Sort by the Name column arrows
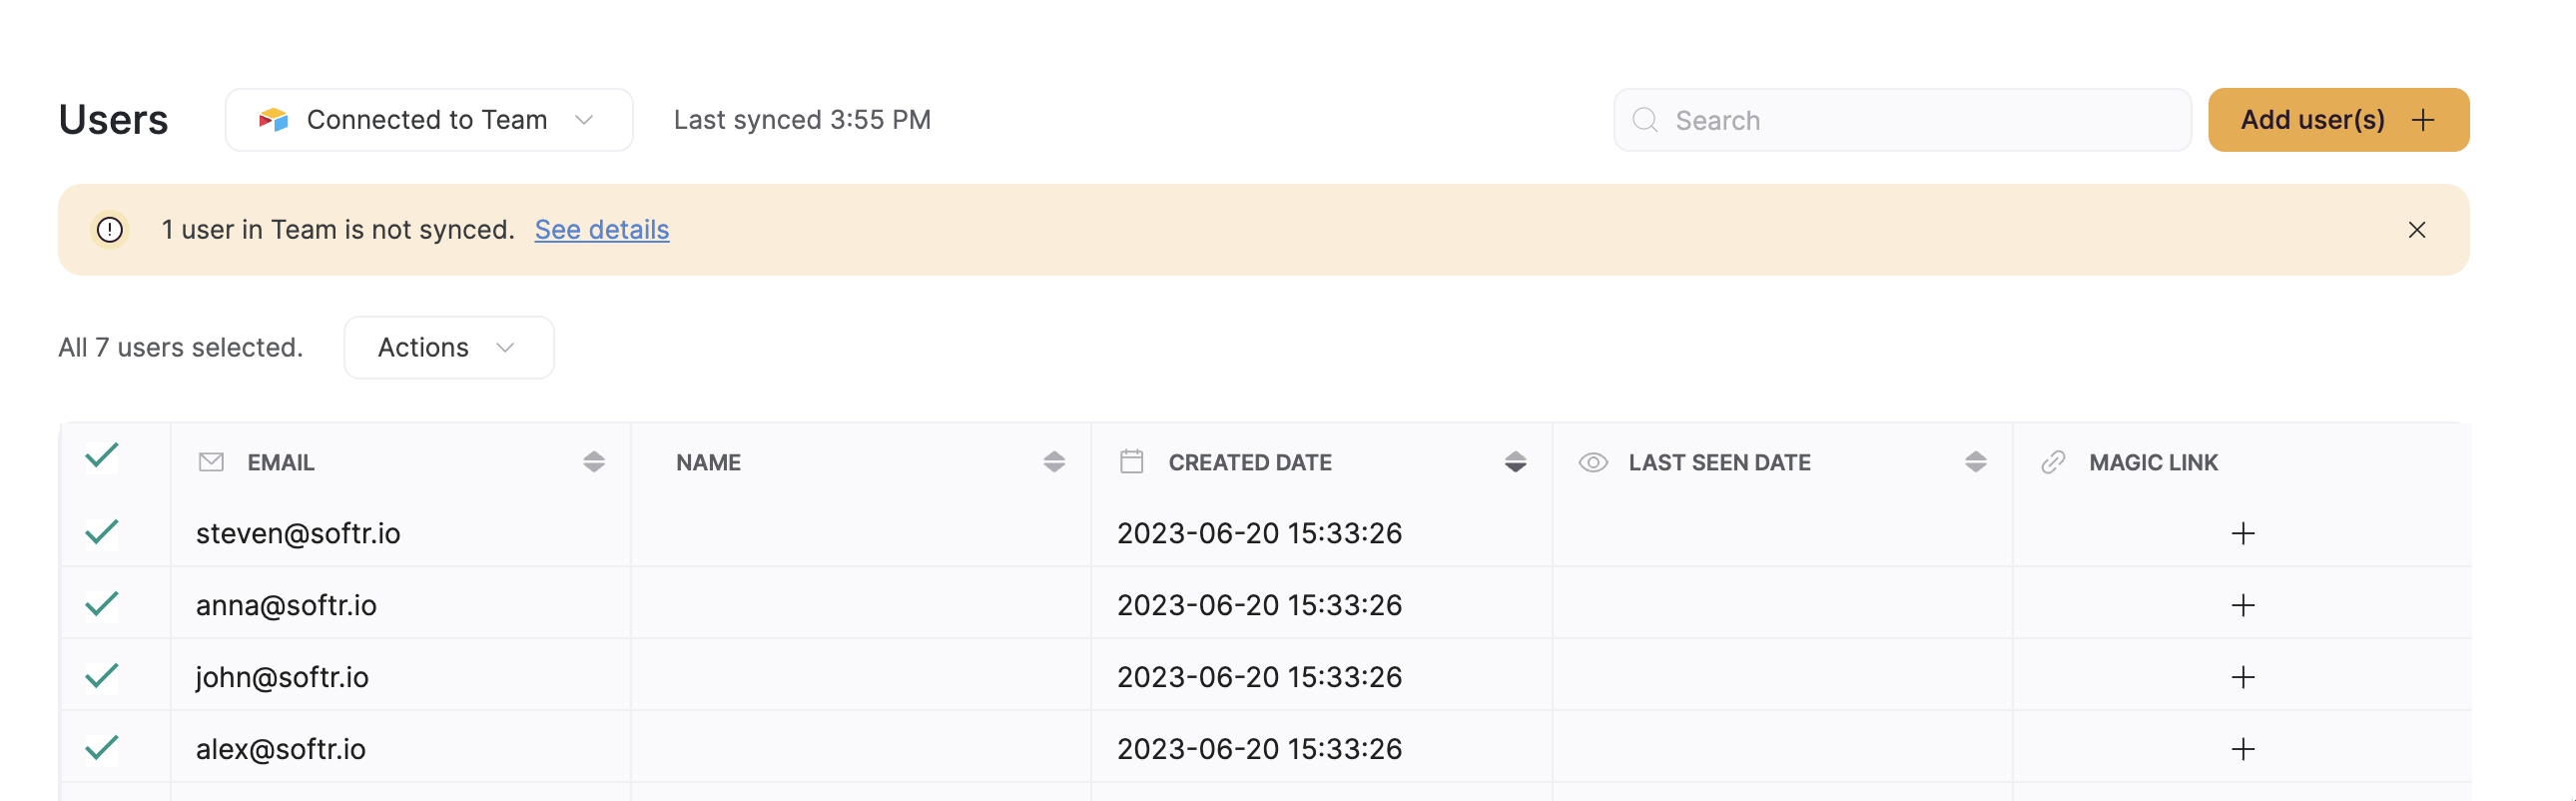The height and width of the screenshot is (801, 2576). [1054, 462]
